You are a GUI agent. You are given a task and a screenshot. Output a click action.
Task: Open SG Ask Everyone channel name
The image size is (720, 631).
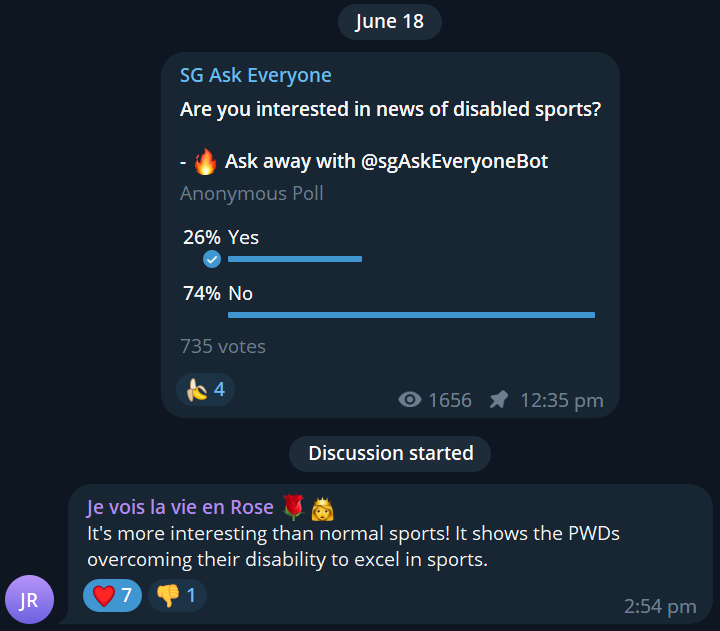click(255, 75)
